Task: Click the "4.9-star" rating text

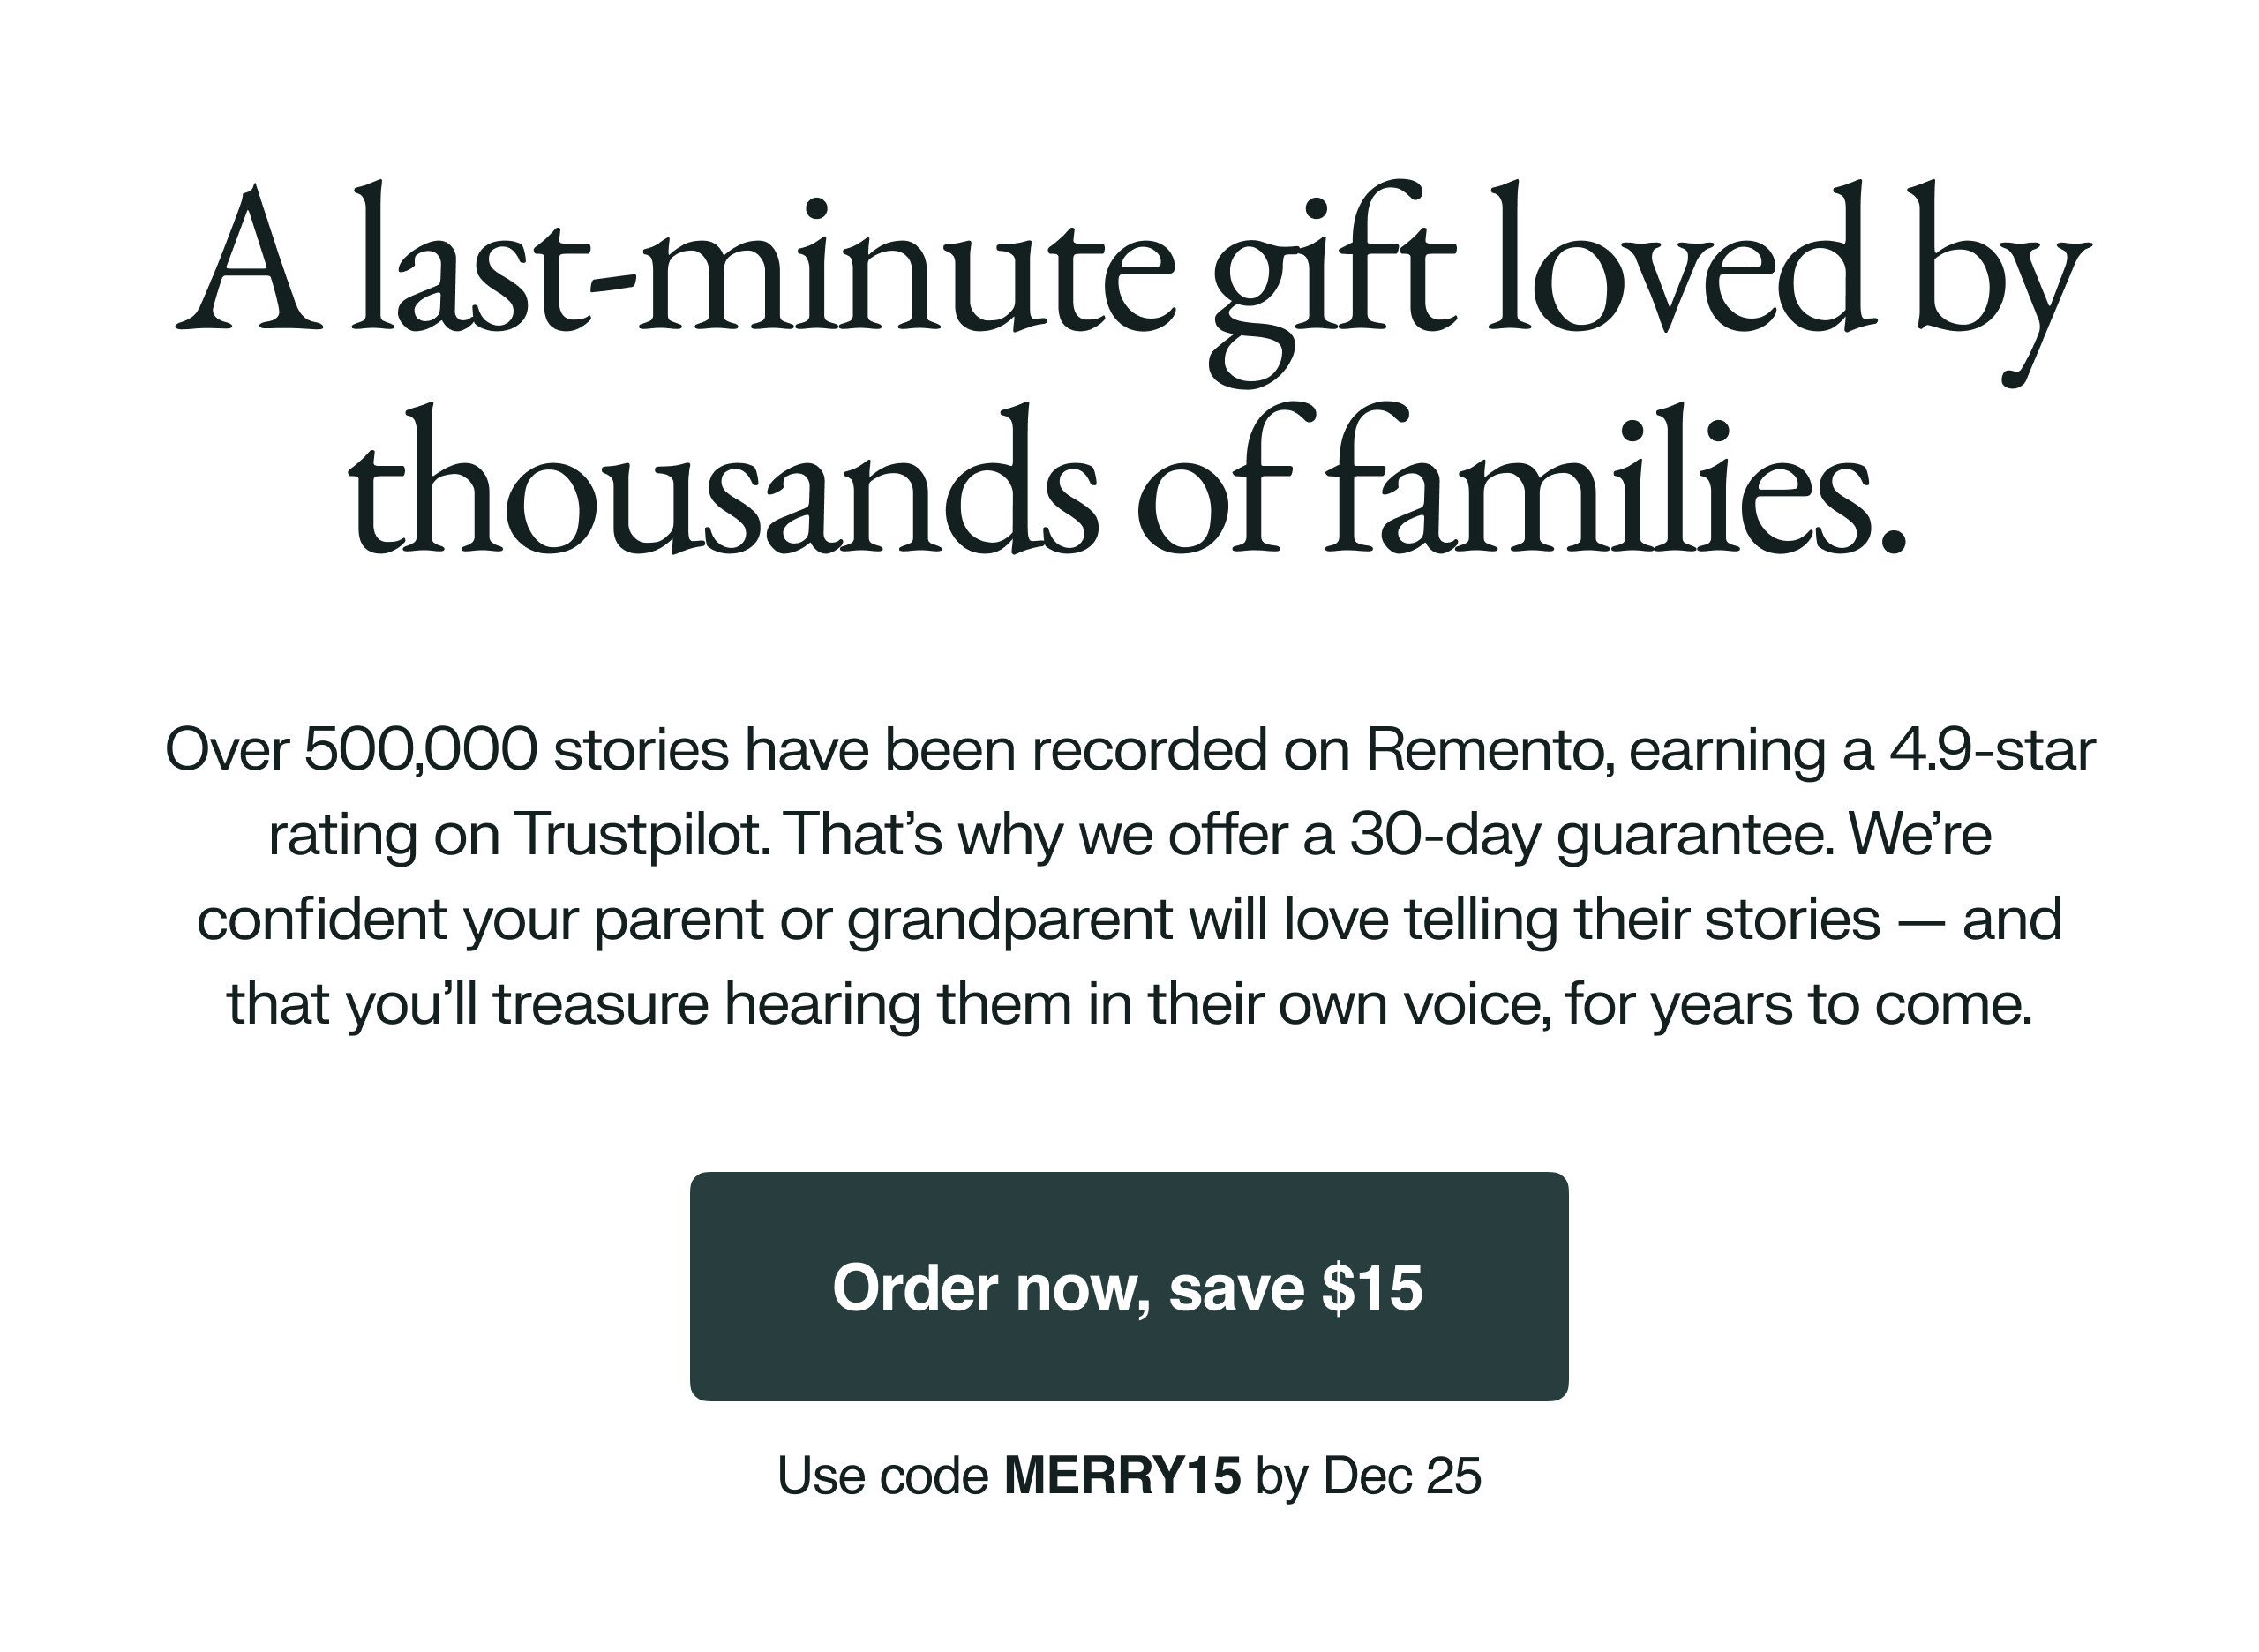Action: coord(1992,750)
